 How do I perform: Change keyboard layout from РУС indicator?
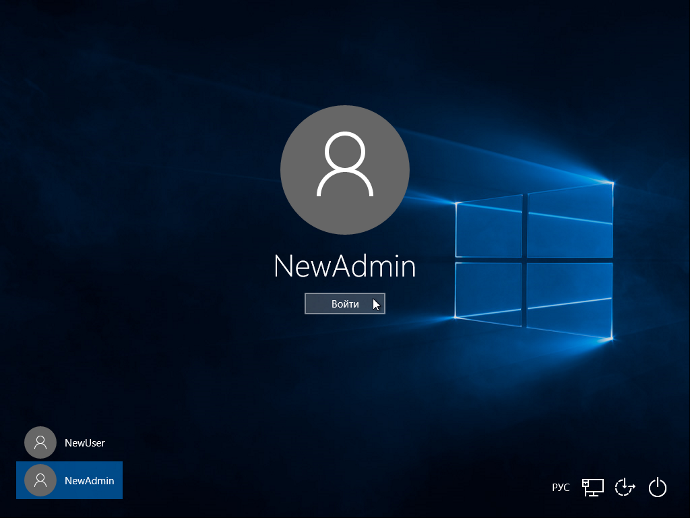coord(561,487)
